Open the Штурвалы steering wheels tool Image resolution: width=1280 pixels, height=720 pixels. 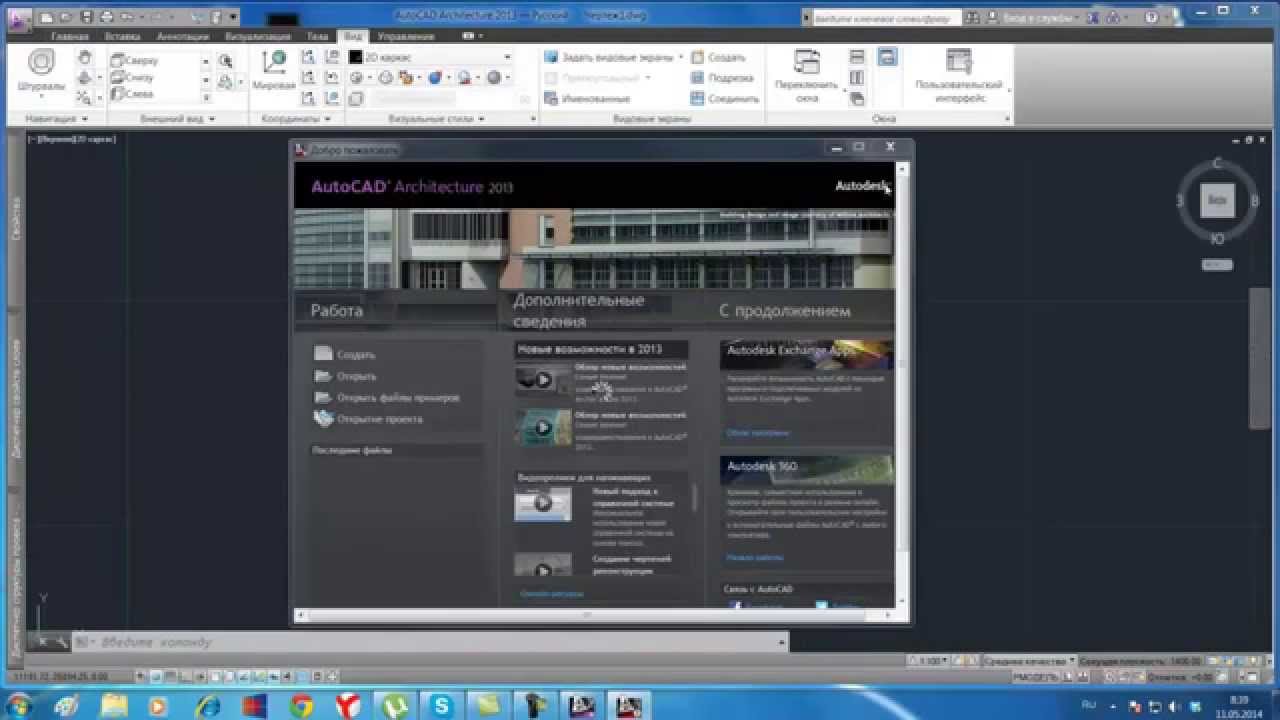(41, 71)
